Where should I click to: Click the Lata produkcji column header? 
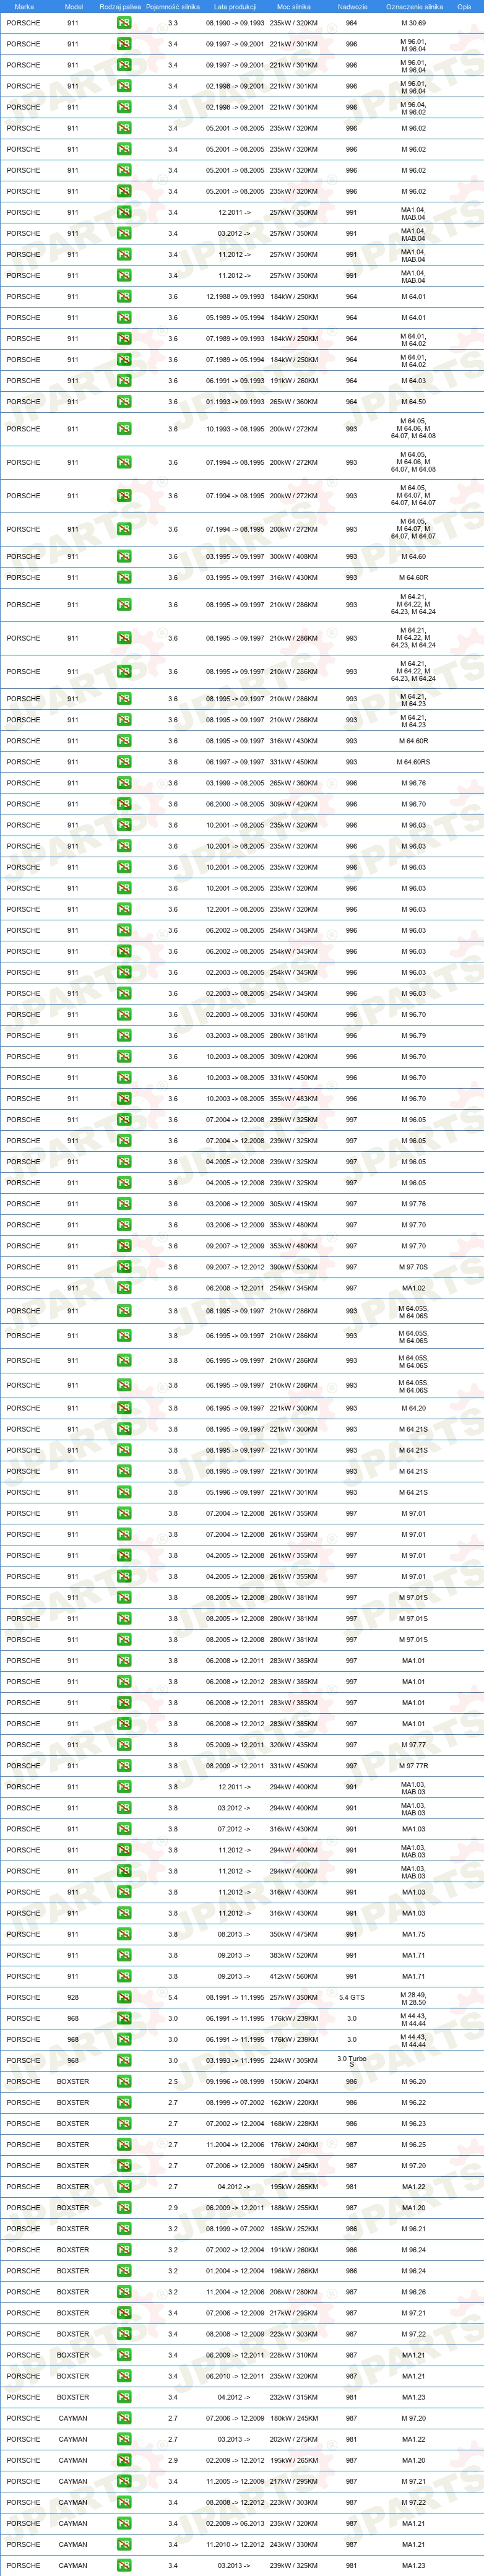coord(235,7)
